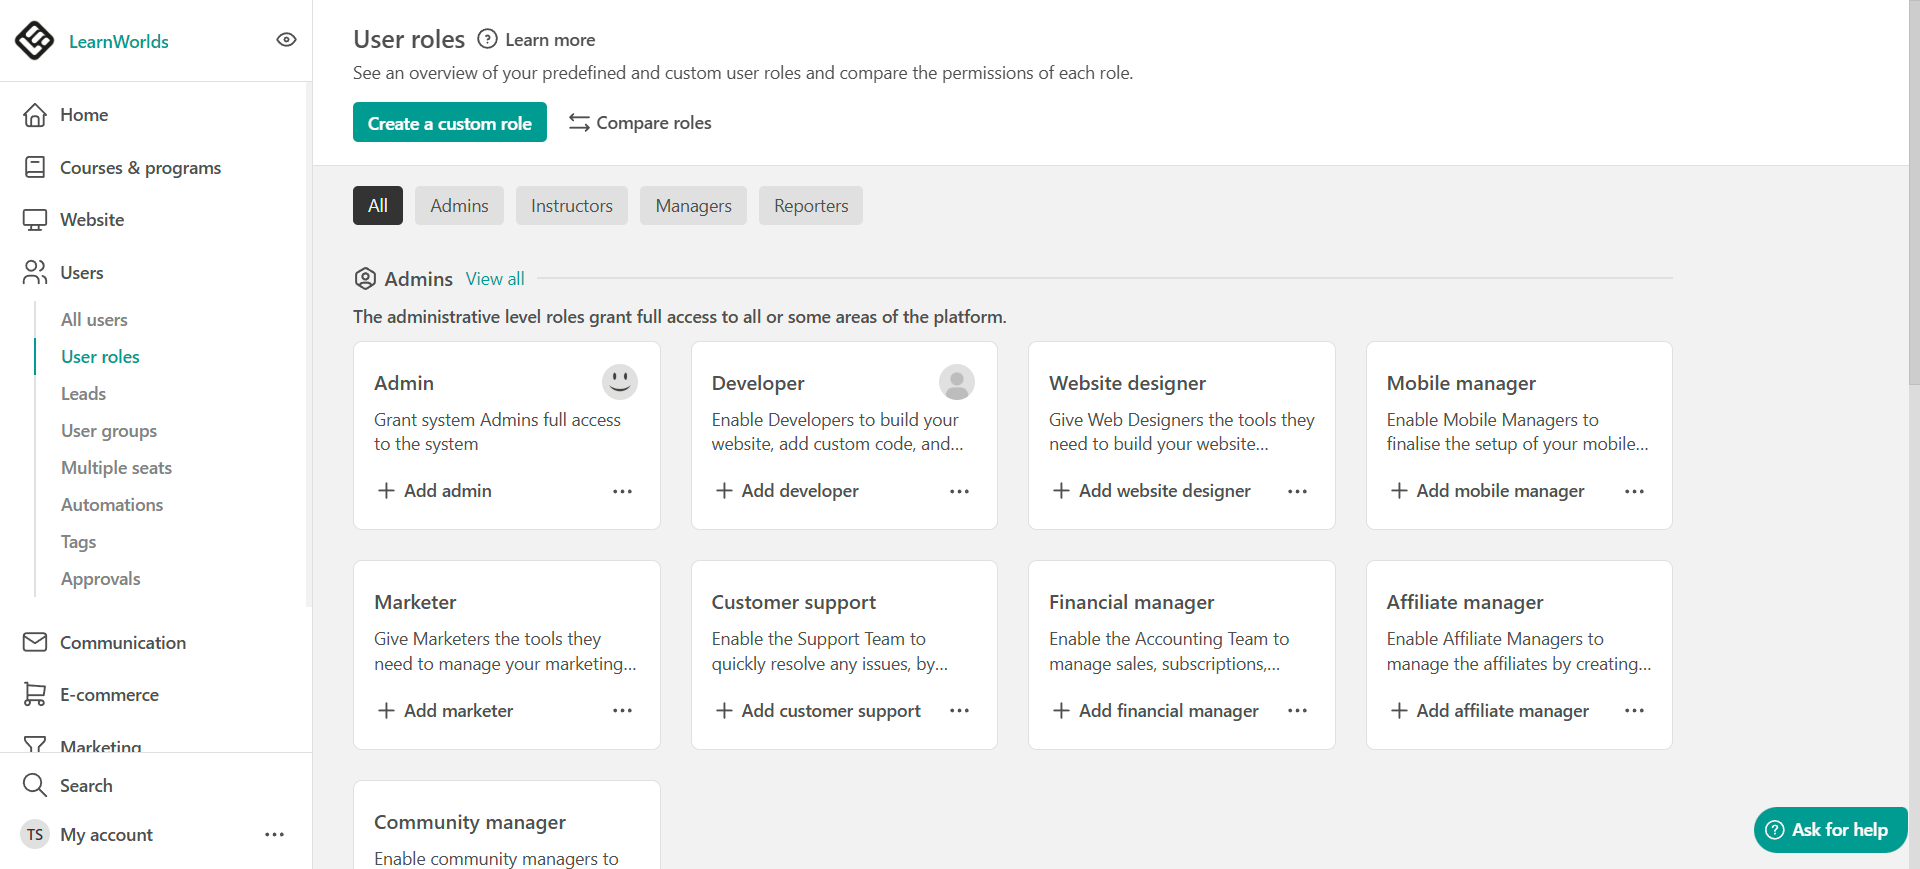Open the Website section in the sidebar
The width and height of the screenshot is (1920, 869).
(x=92, y=220)
